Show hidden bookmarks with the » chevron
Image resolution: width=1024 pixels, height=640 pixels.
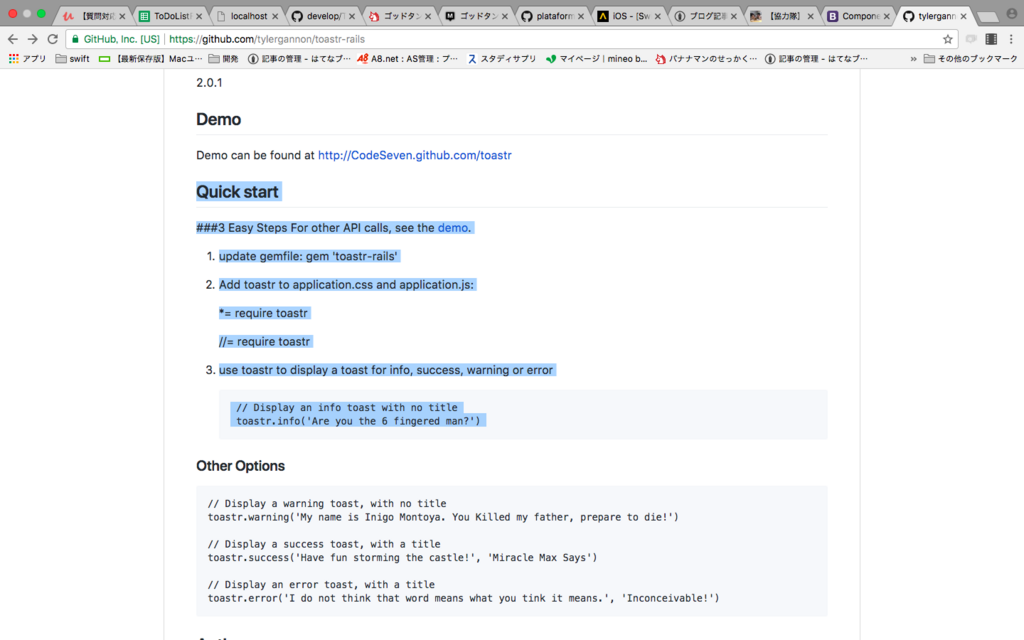click(x=913, y=59)
